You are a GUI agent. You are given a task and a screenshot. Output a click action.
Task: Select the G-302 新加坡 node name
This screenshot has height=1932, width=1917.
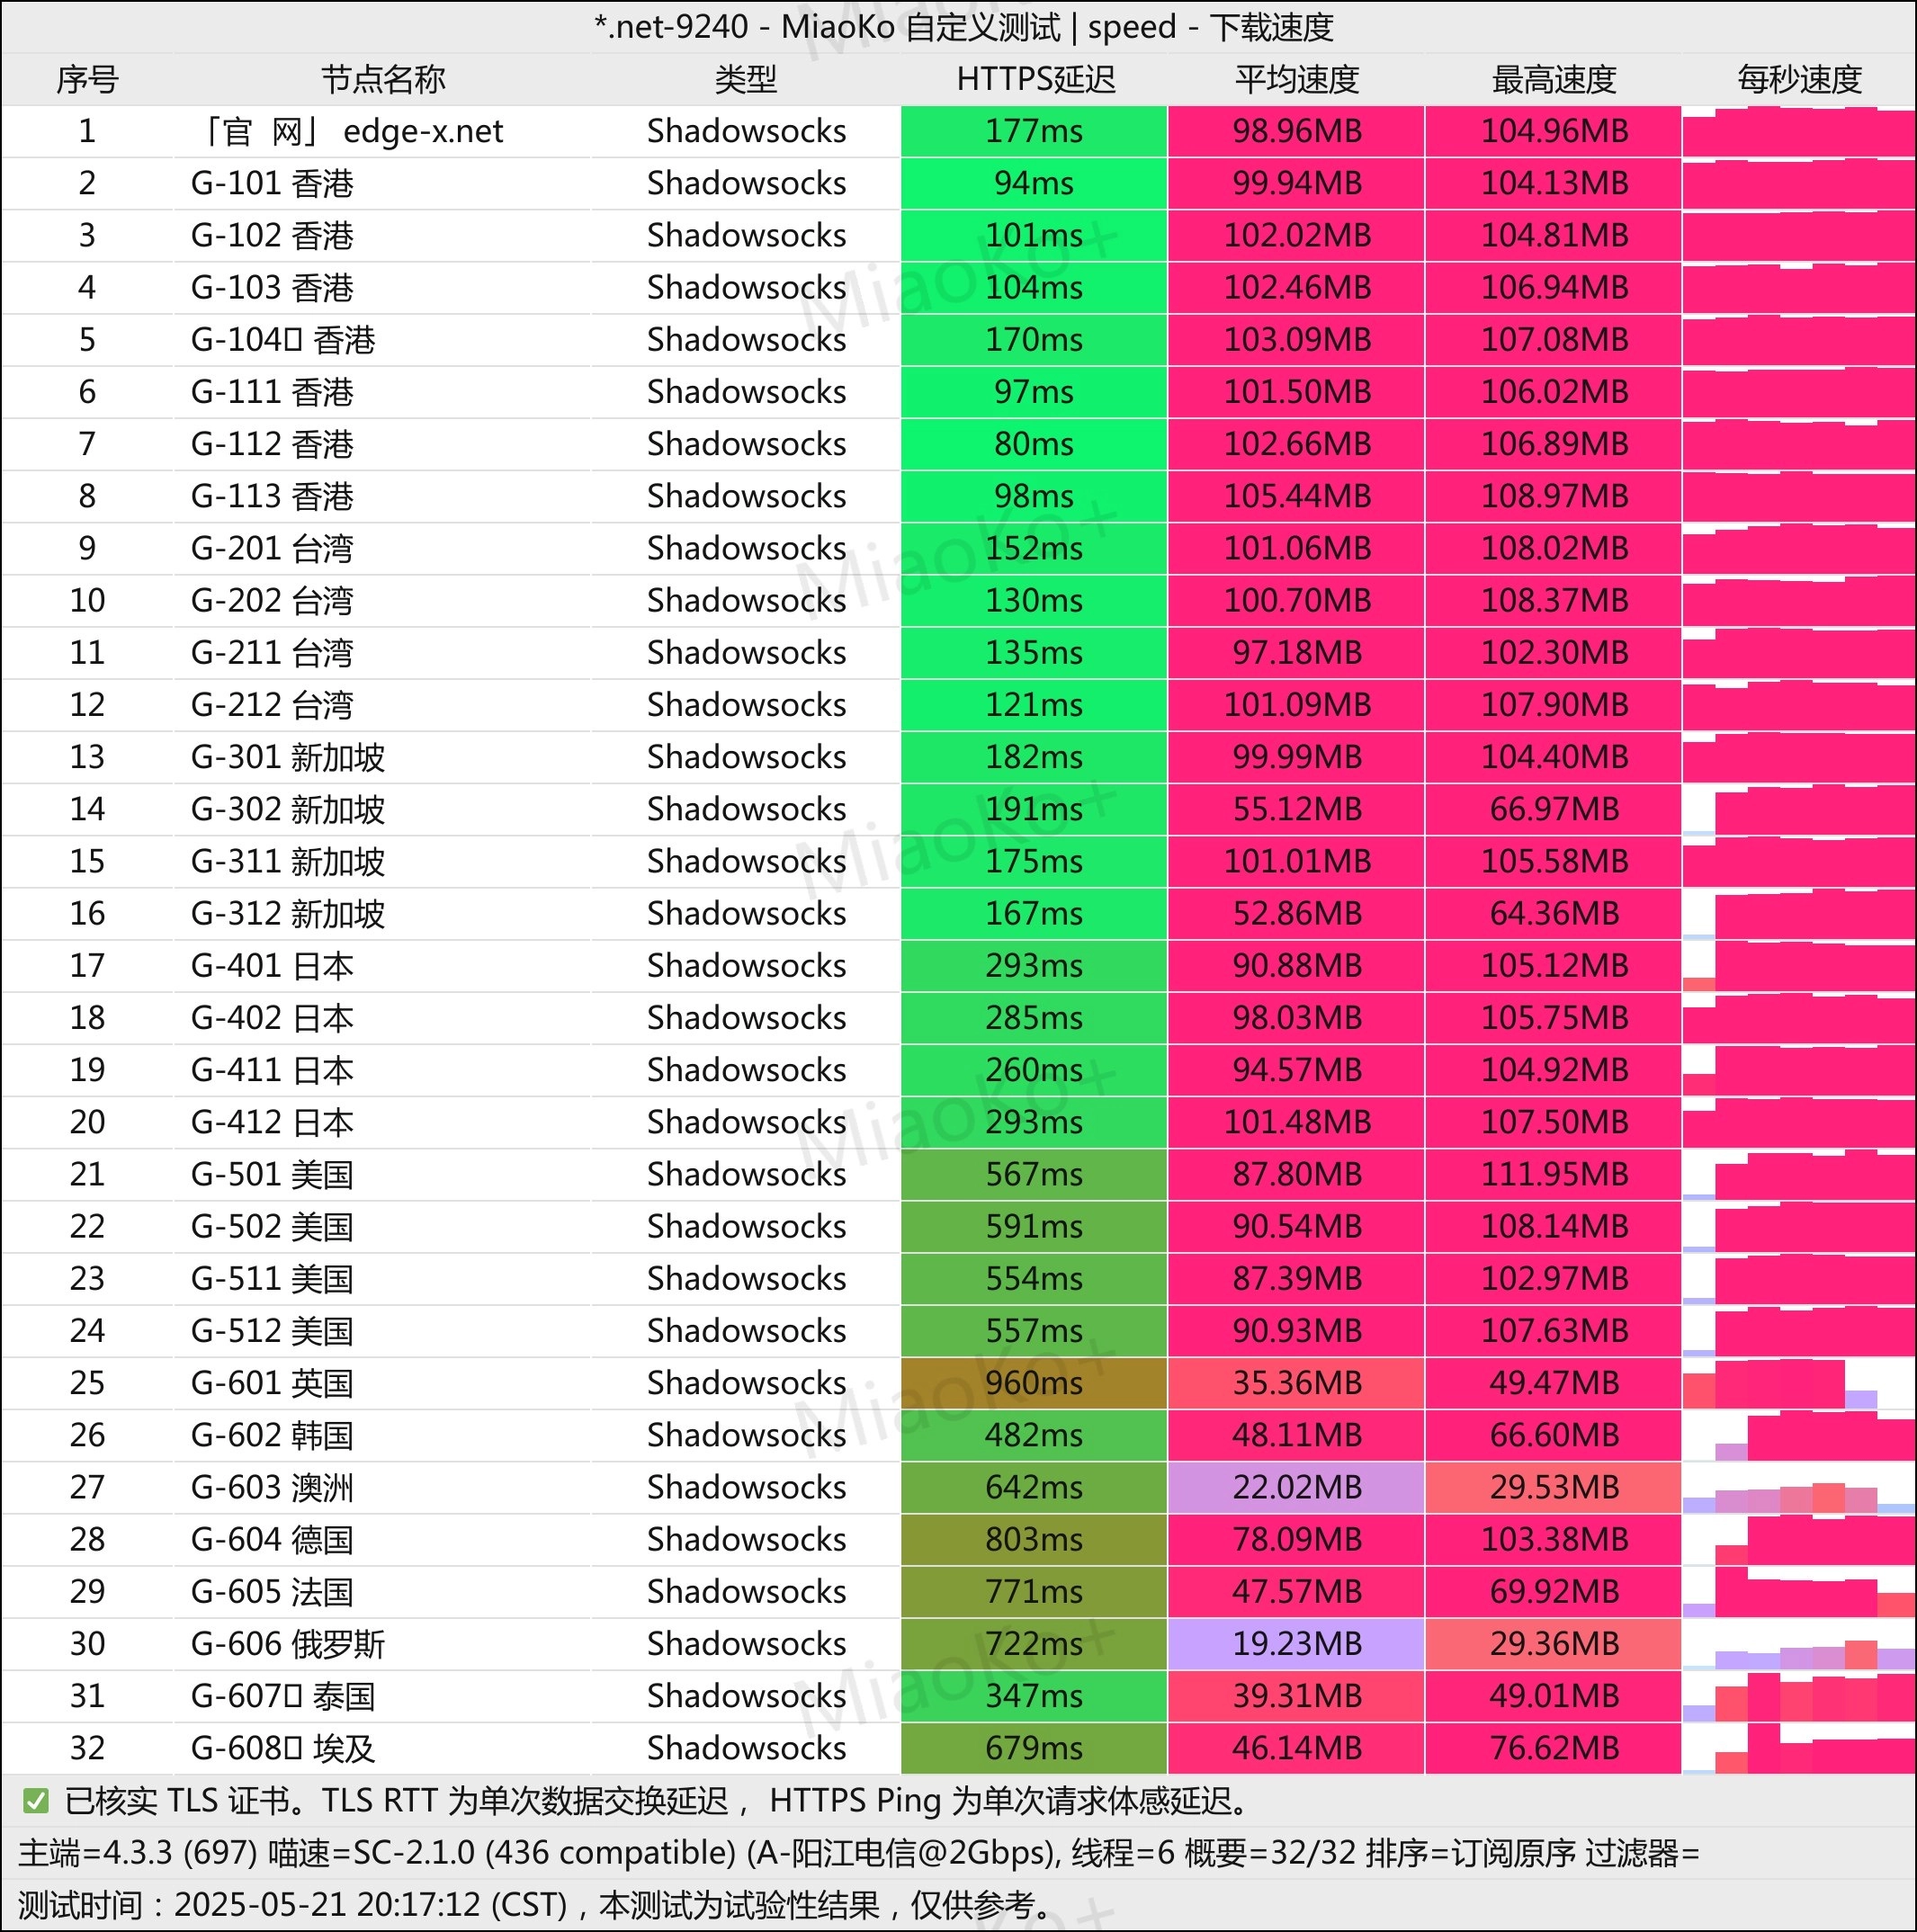(288, 809)
